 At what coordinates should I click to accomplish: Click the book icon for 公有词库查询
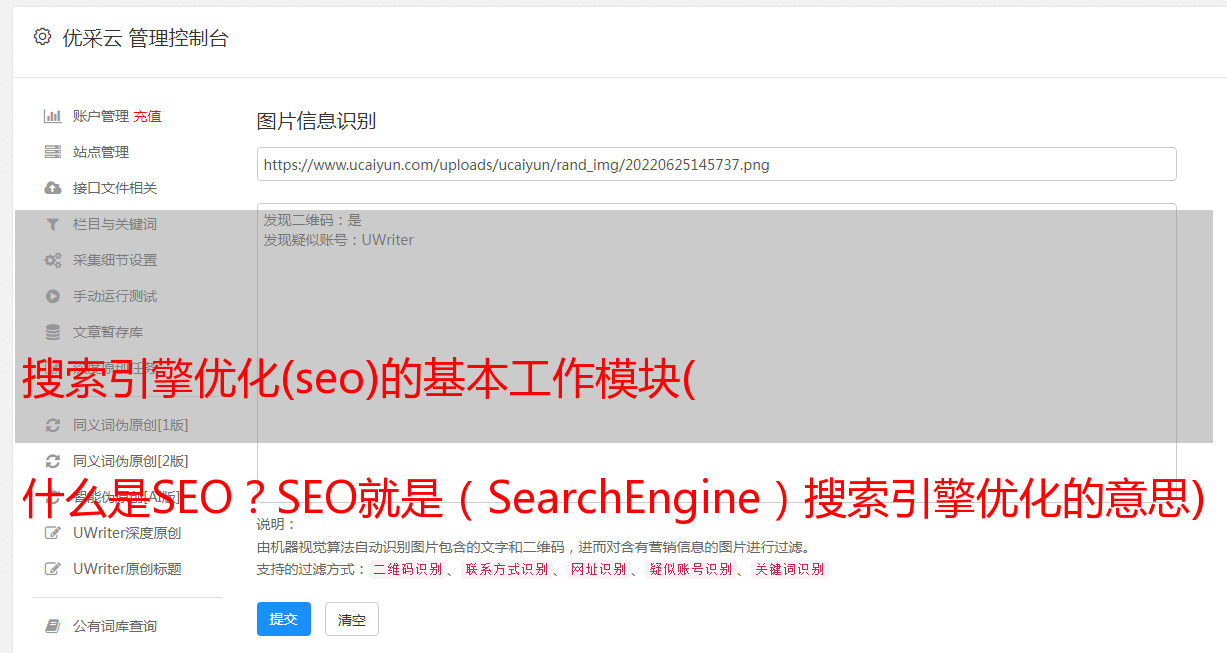53,626
